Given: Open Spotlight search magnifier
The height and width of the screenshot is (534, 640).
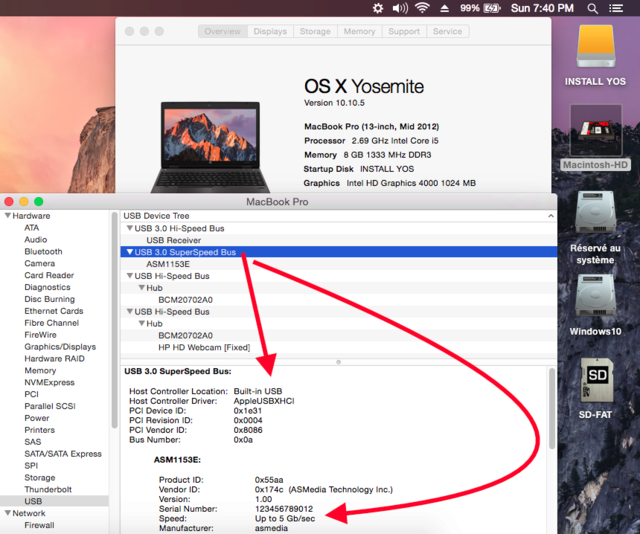Looking at the screenshot, I should tap(593, 9).
